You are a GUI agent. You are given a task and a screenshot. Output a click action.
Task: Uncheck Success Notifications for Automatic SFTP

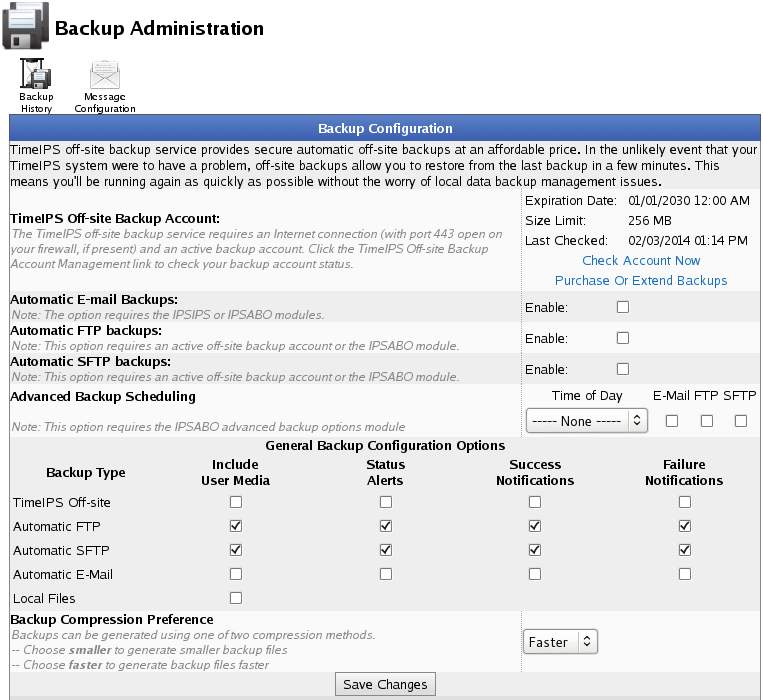coord(535,550)
